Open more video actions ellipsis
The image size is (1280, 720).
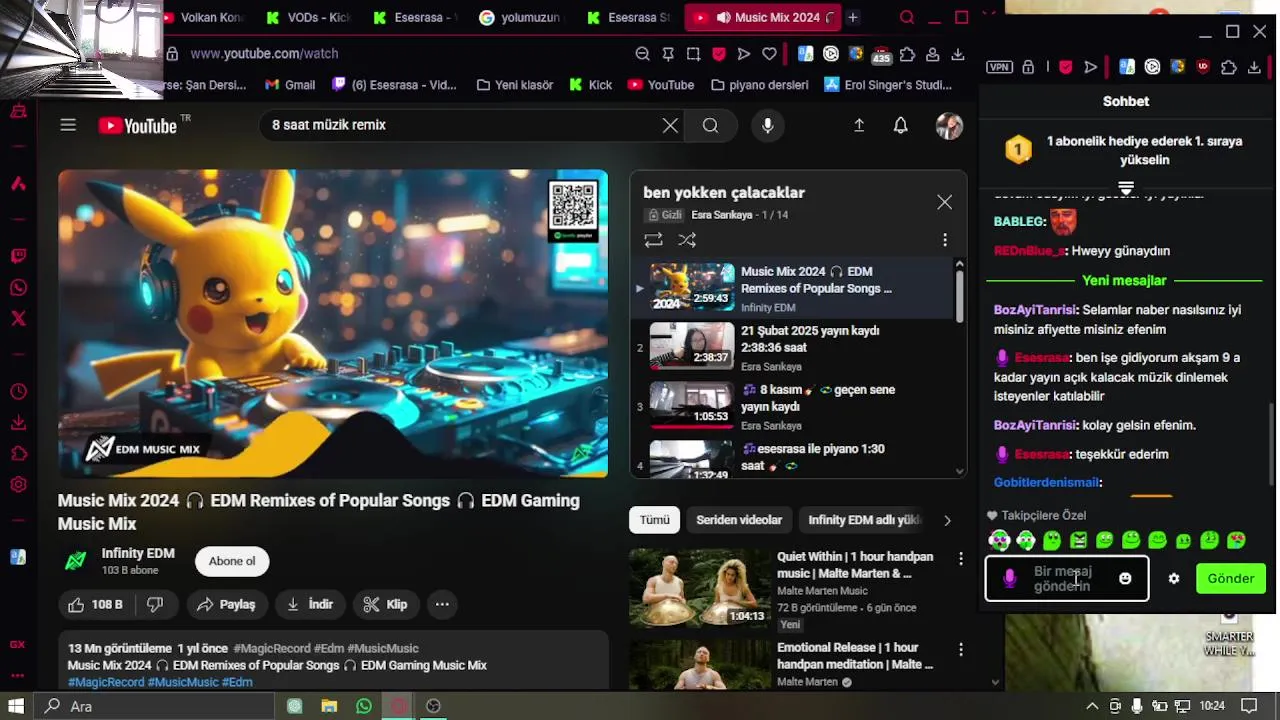(442, 604)
